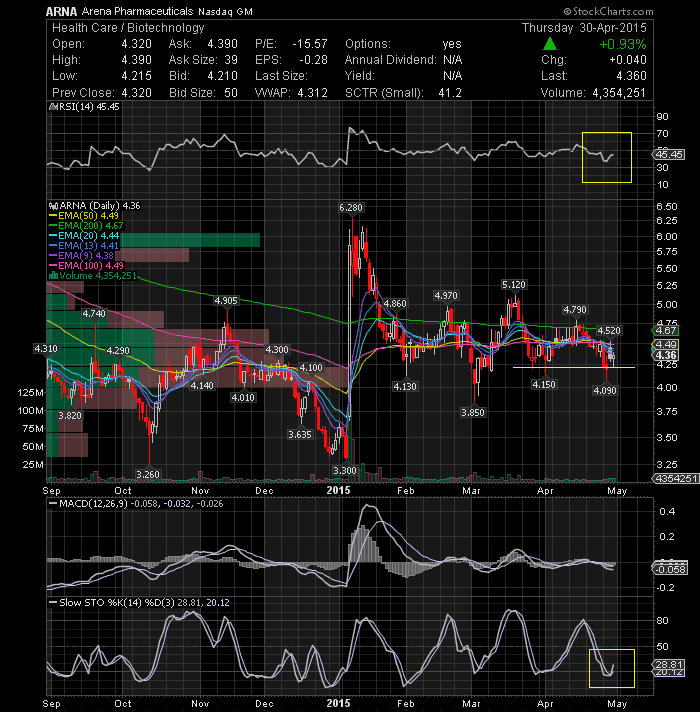This screenshot has width=700, height=712.
Task: Click the 3.260 October low label
Action: coord(148,475)
